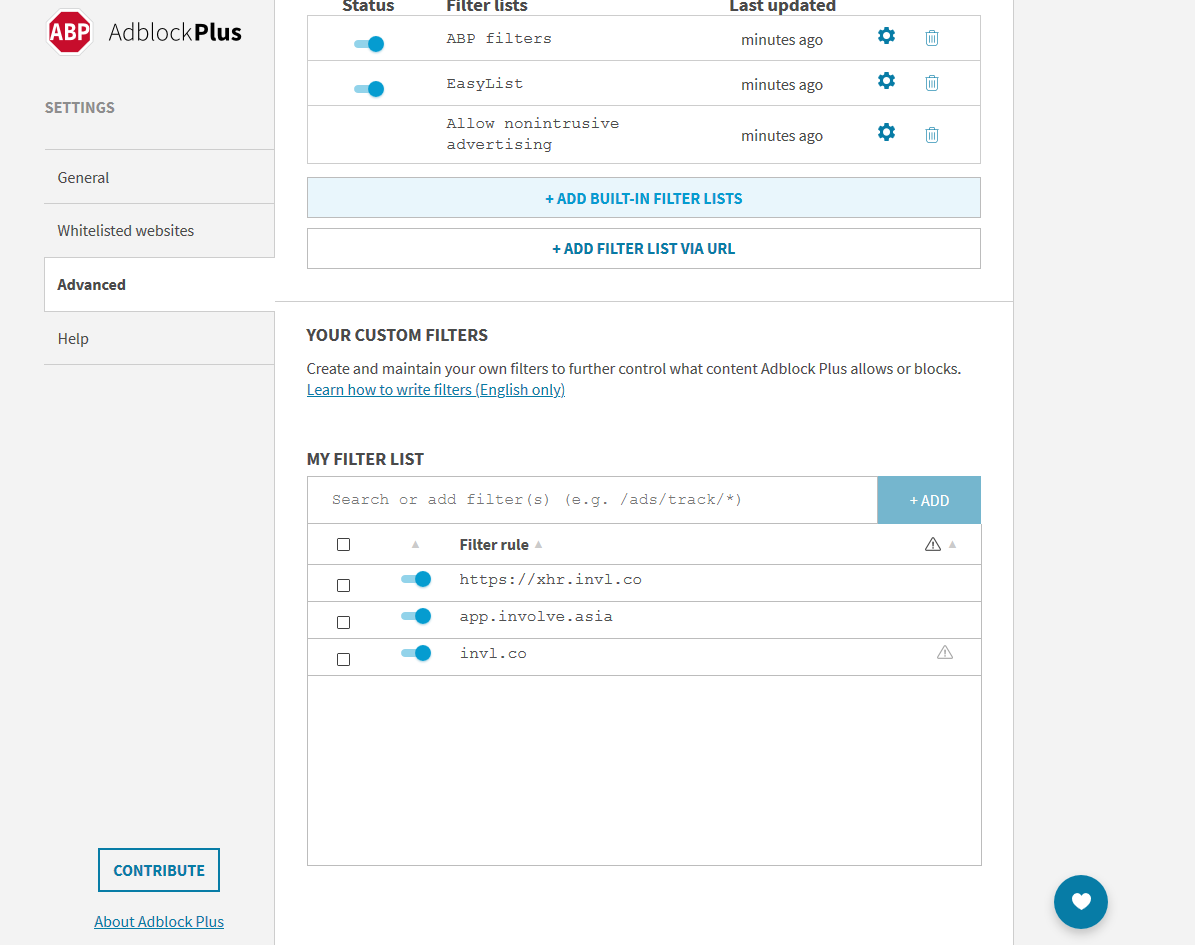Select the invl.co filter checkbox
This screenshot has height=945, width=1195.
[x=344, y=659]
